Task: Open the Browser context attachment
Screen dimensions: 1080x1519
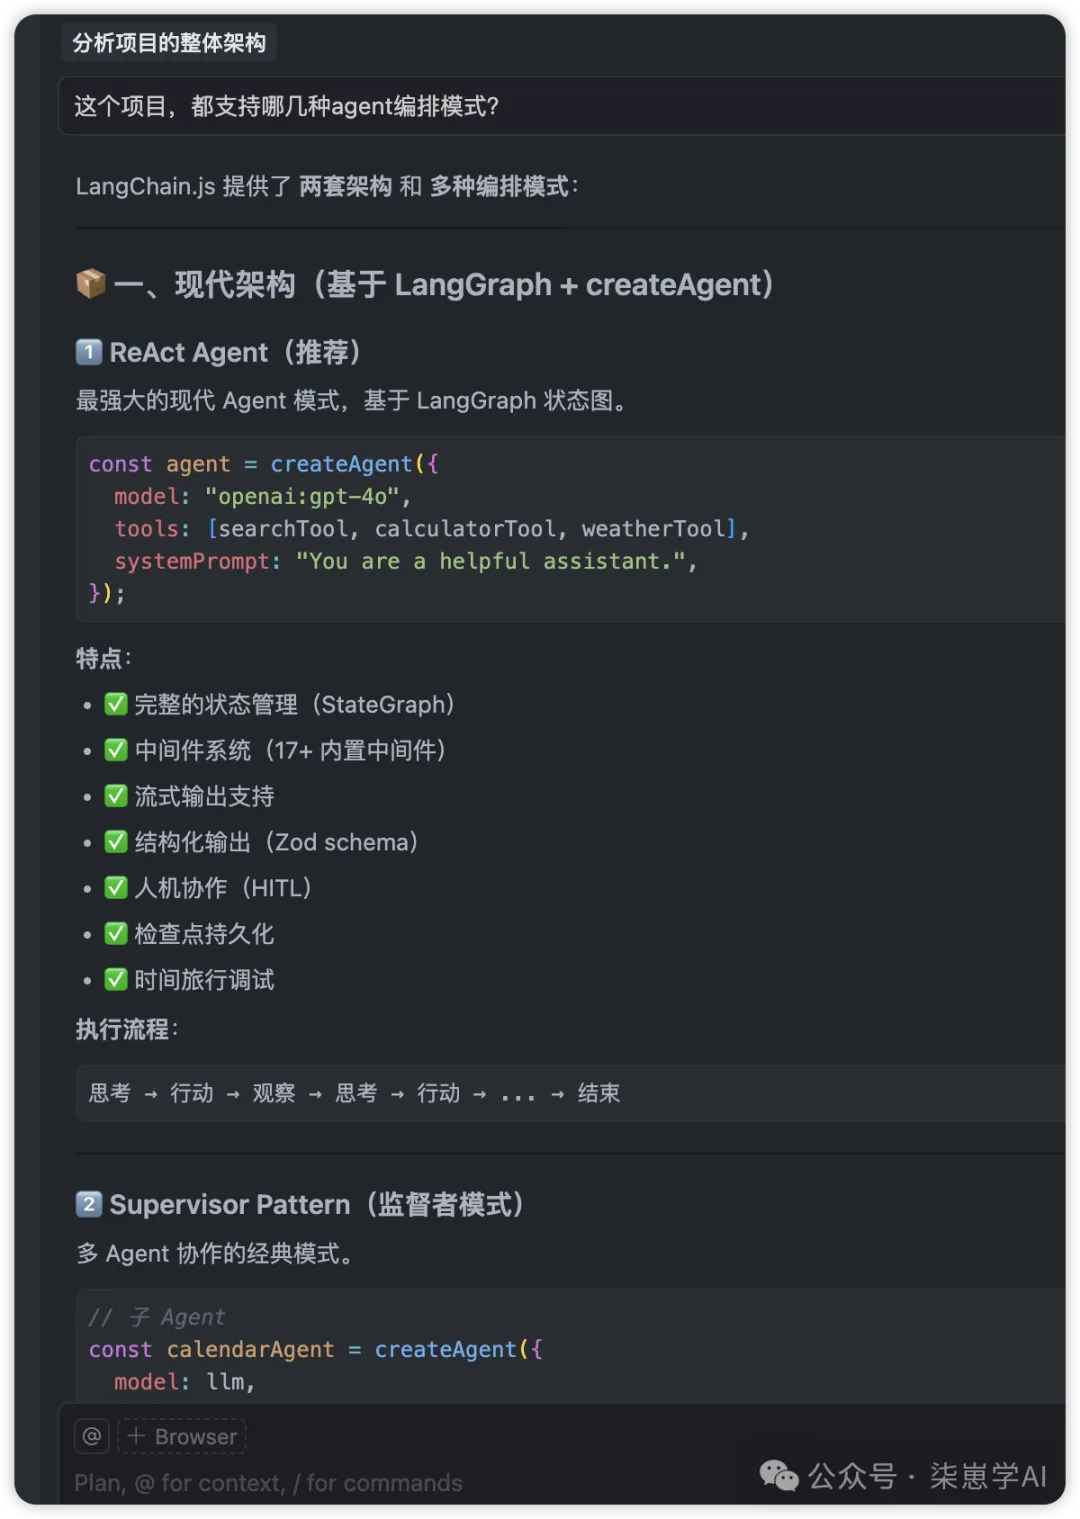Action: pyautogui.click(x=181, y=1435)
